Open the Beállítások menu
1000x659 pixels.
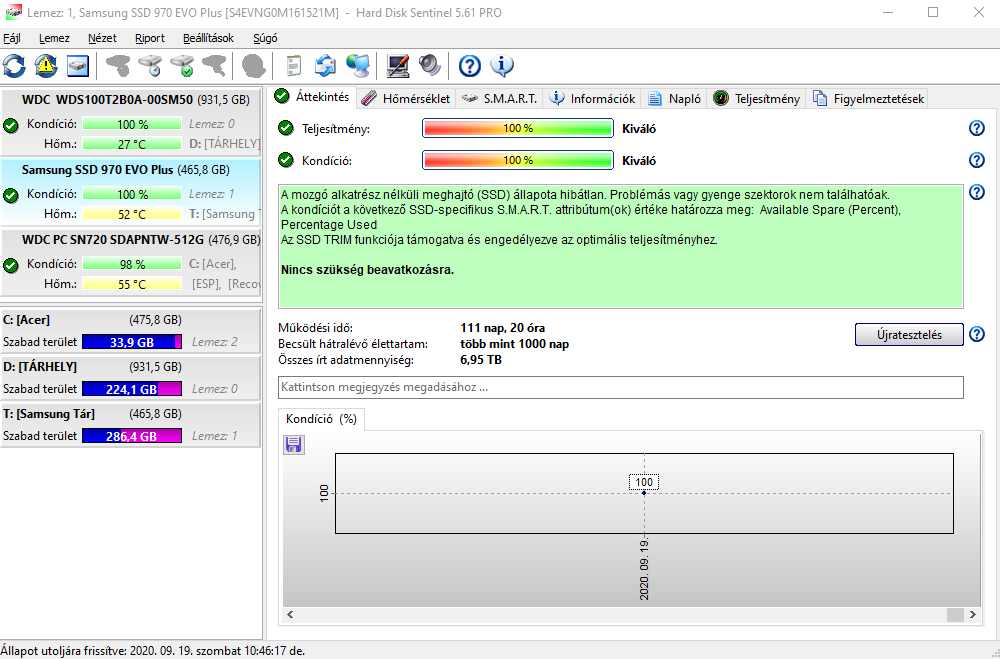209,38
